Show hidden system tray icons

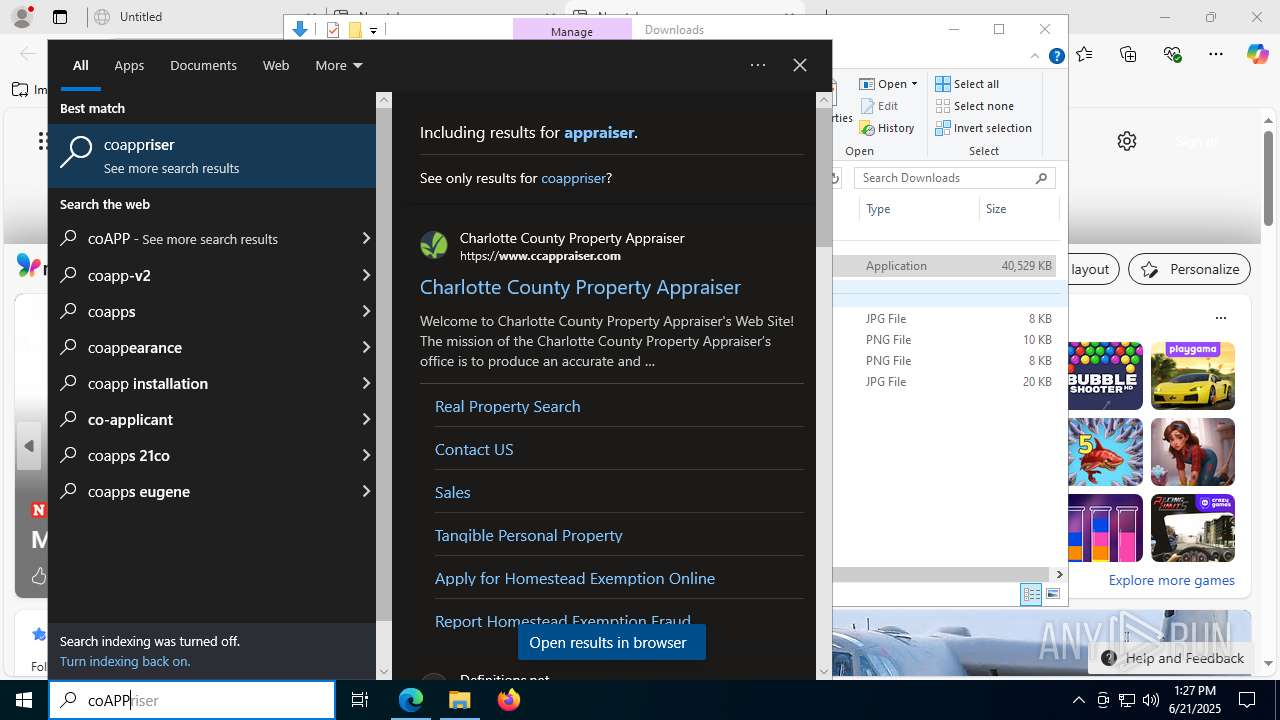(1078, 700)
